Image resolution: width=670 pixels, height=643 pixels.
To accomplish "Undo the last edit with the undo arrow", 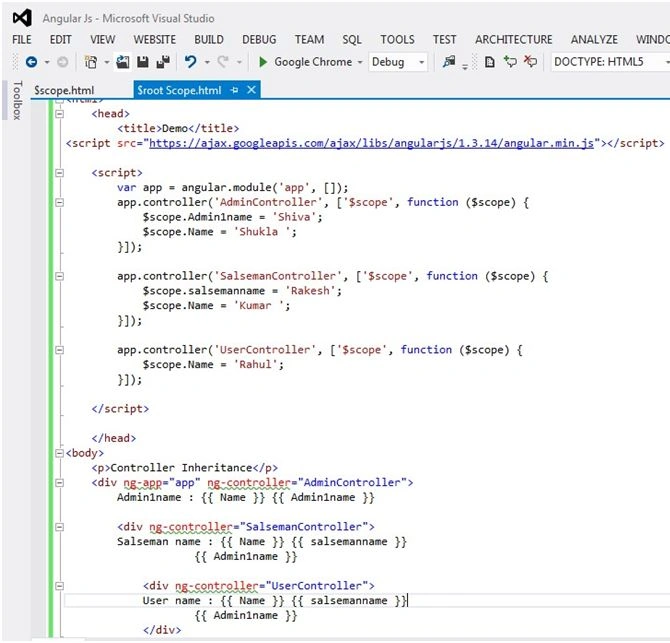I will click(x=191, y=62).
